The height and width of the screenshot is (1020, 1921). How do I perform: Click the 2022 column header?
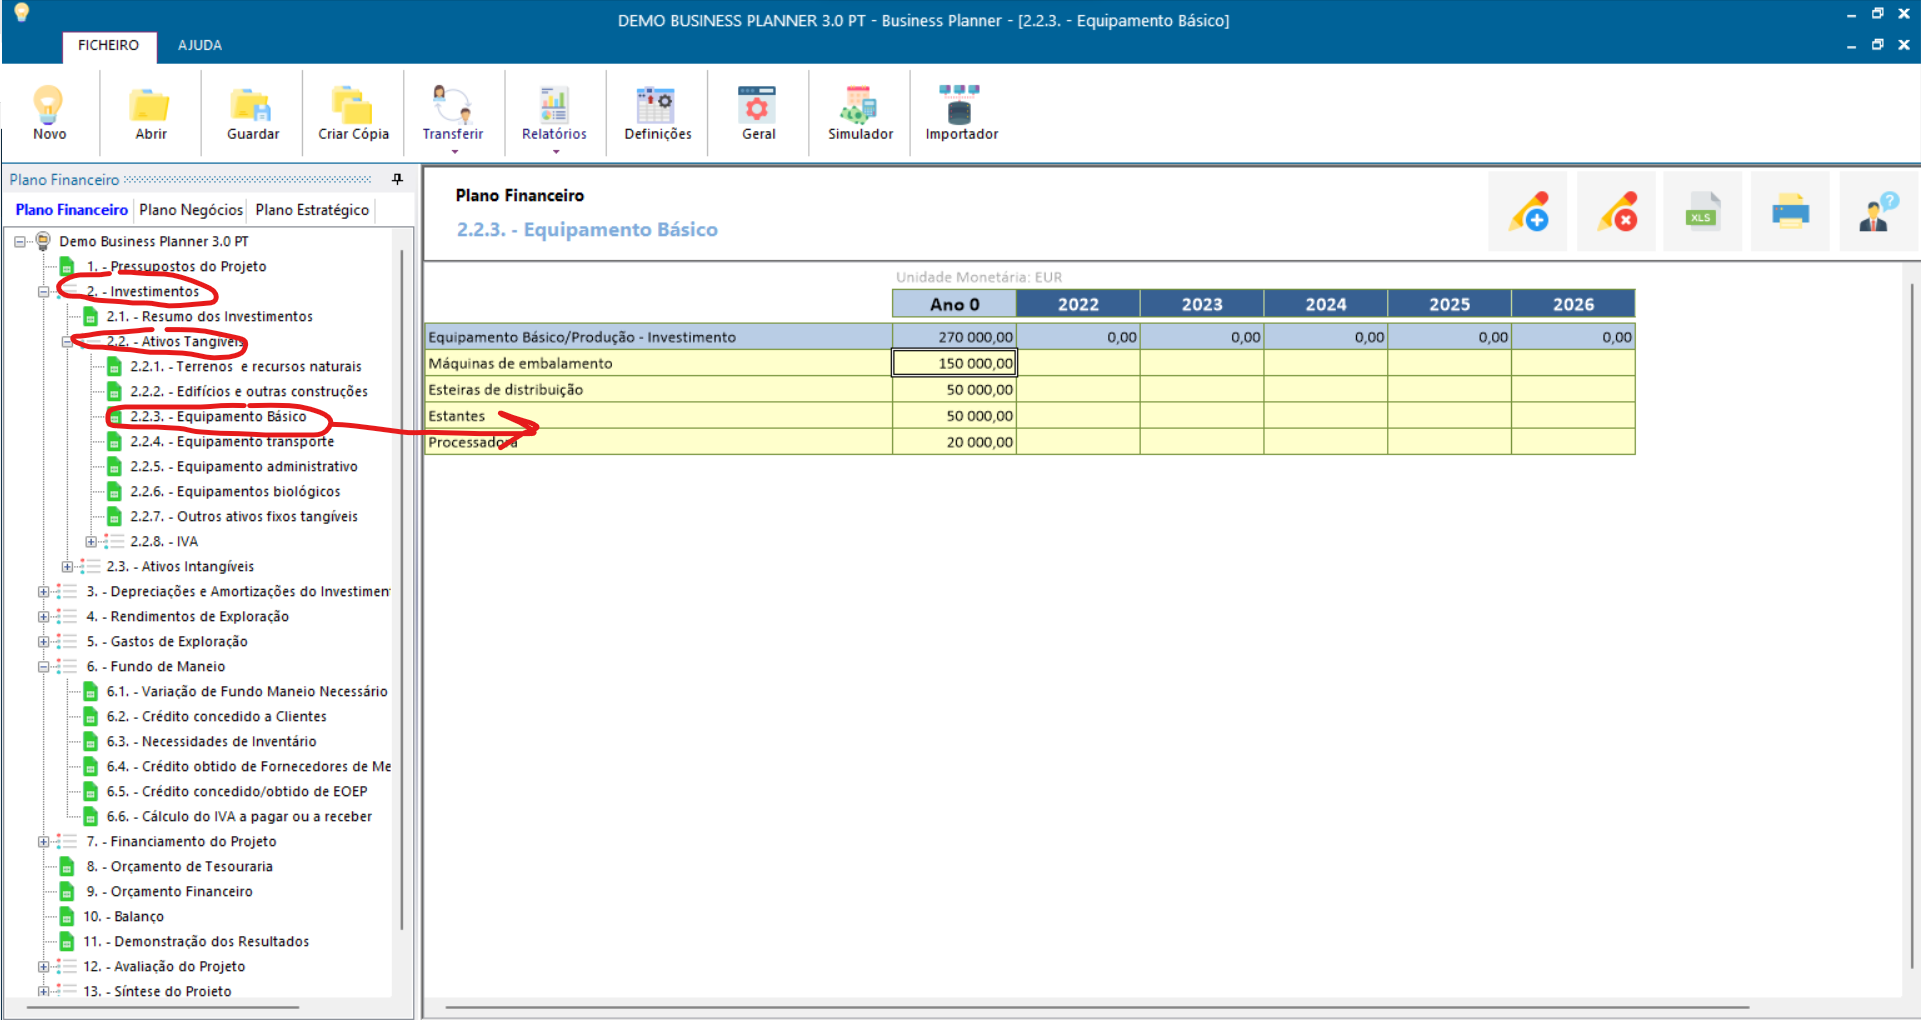pyautogui.click(x=1078, y=304)
